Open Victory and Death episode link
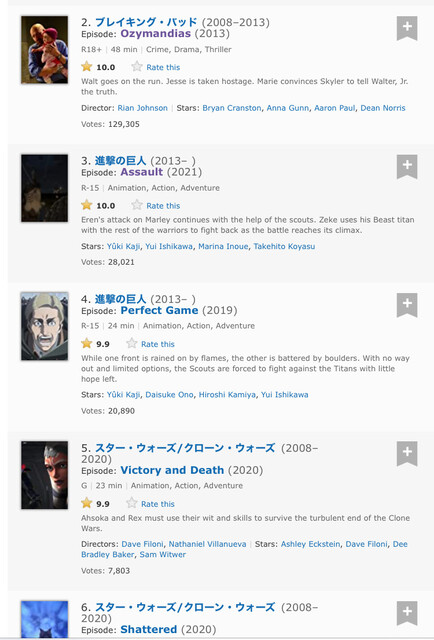The height and width of the screenshot is (640, 434). click(x=172, y=470)
